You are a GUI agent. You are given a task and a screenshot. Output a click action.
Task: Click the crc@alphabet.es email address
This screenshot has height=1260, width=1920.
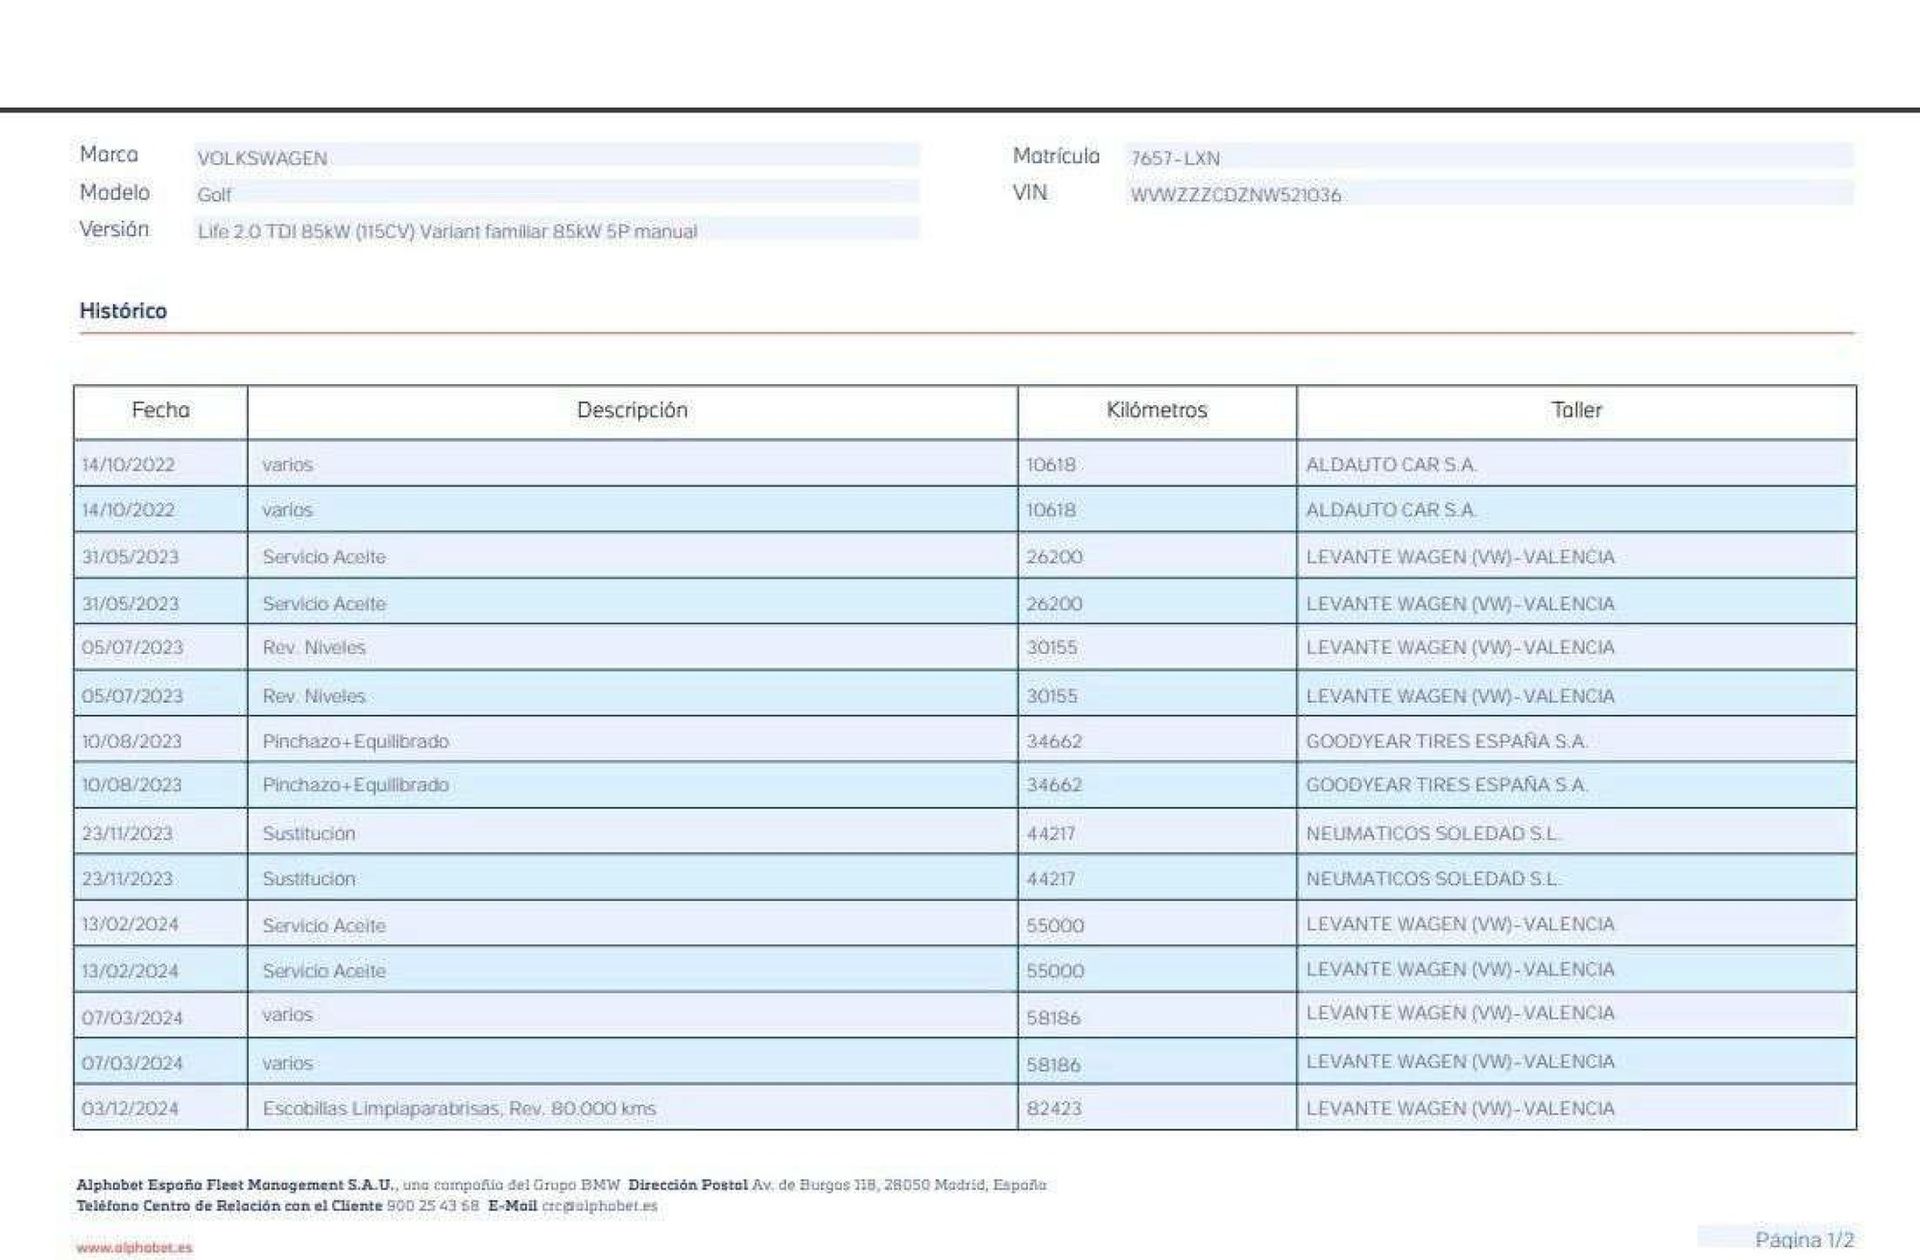pyautogui.click(x=599, y=1206)
